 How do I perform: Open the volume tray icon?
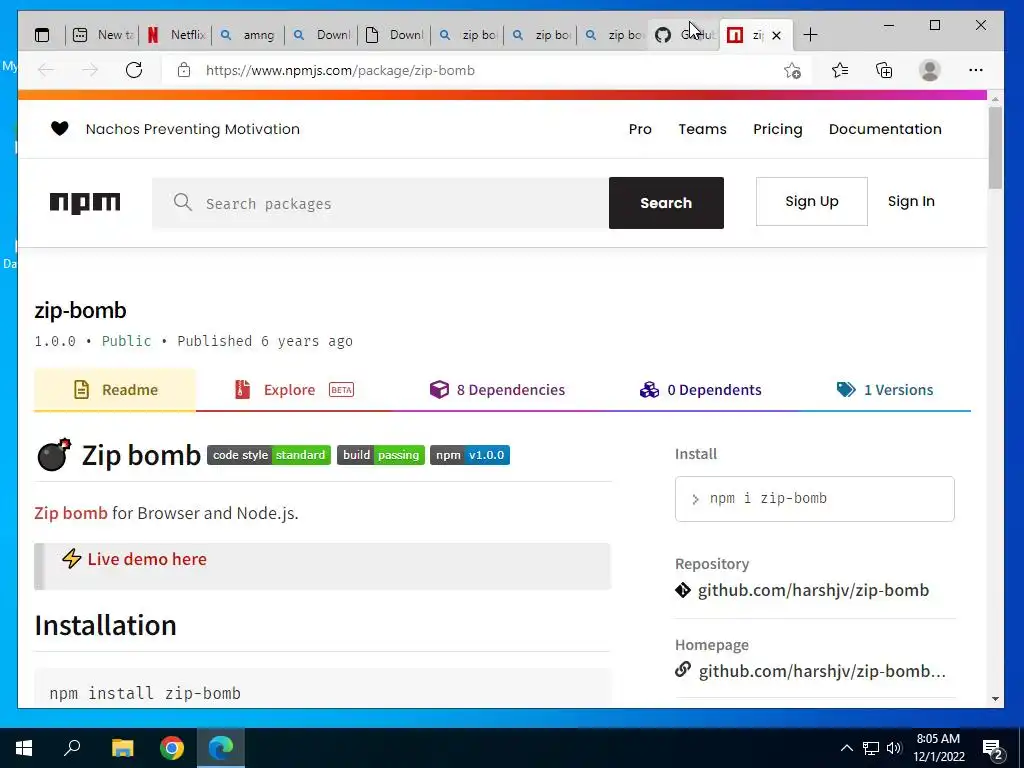894,748
